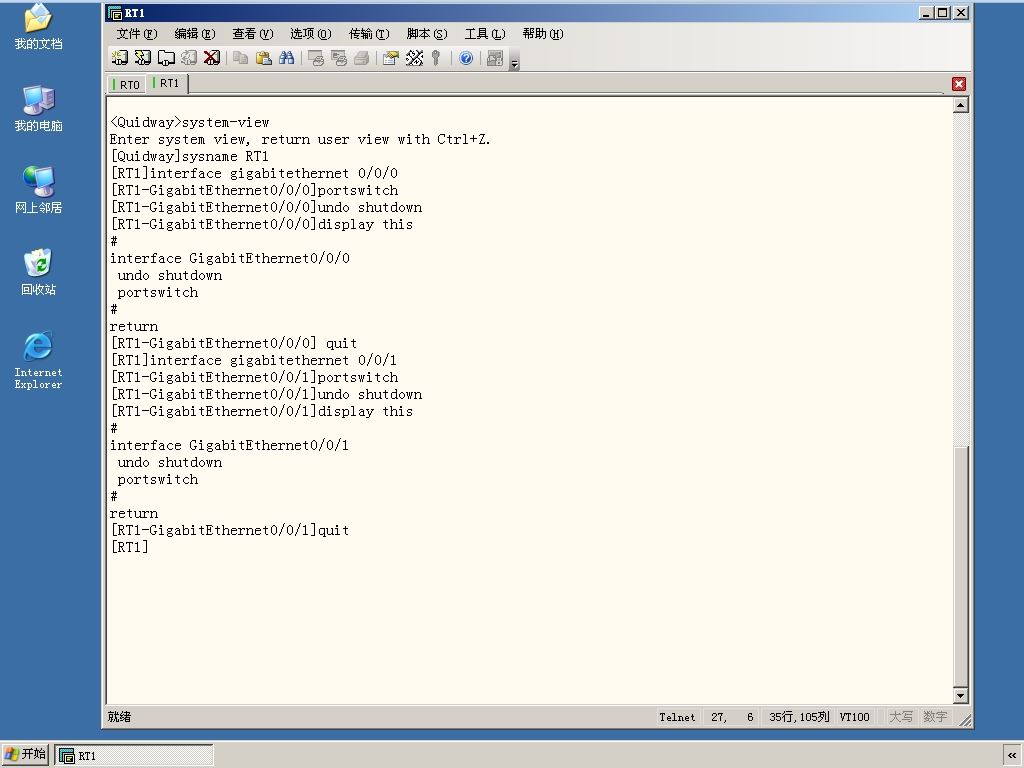Select the RT1 session tab
1024x768 pixels.
point(167,84)
